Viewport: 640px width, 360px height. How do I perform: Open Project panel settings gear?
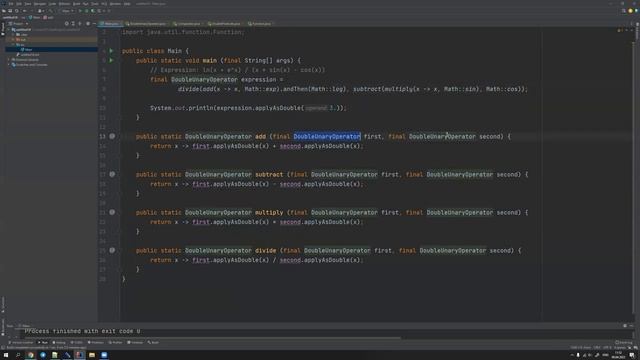88,24
